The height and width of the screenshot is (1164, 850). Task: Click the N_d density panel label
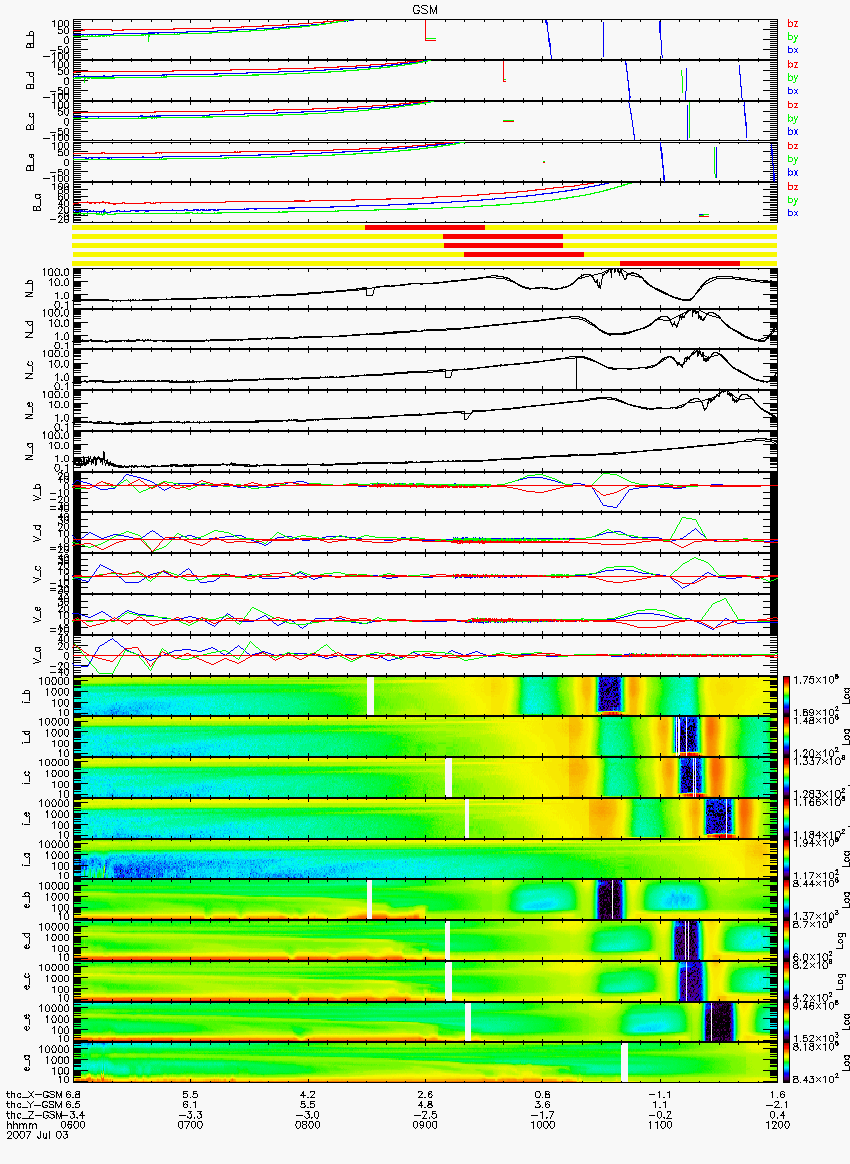pos(31,329)
